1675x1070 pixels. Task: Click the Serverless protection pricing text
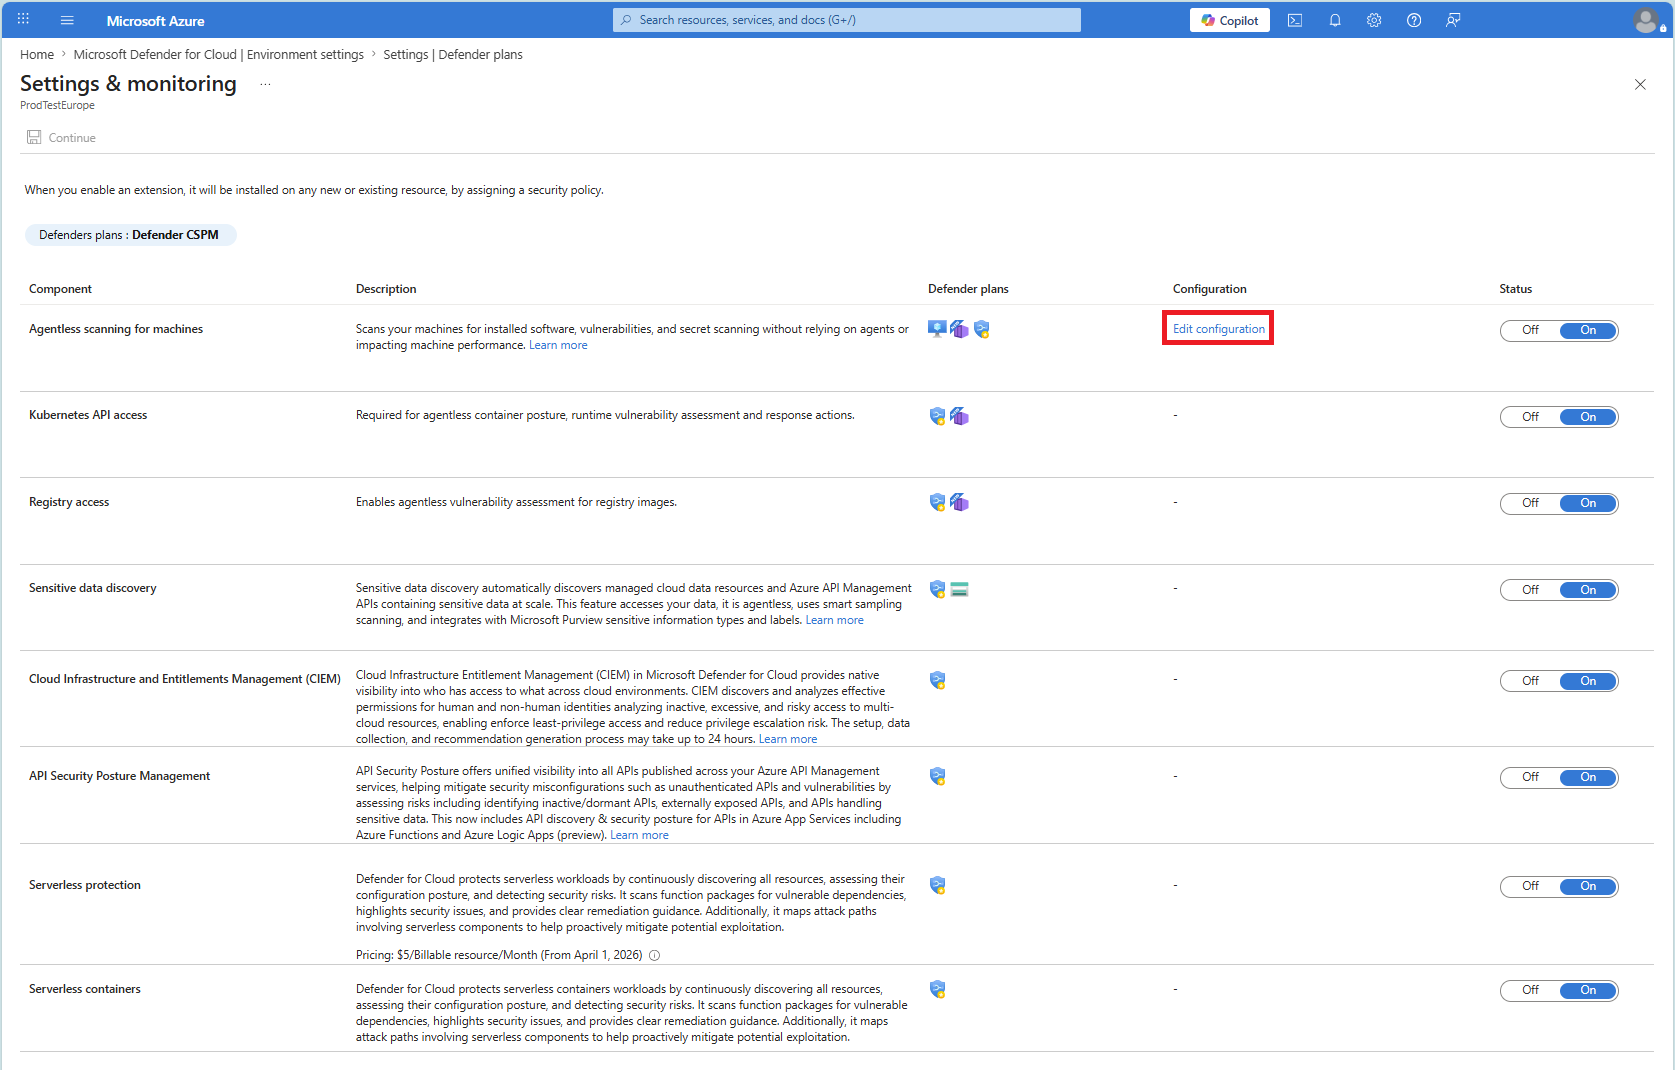coord(499,955)
